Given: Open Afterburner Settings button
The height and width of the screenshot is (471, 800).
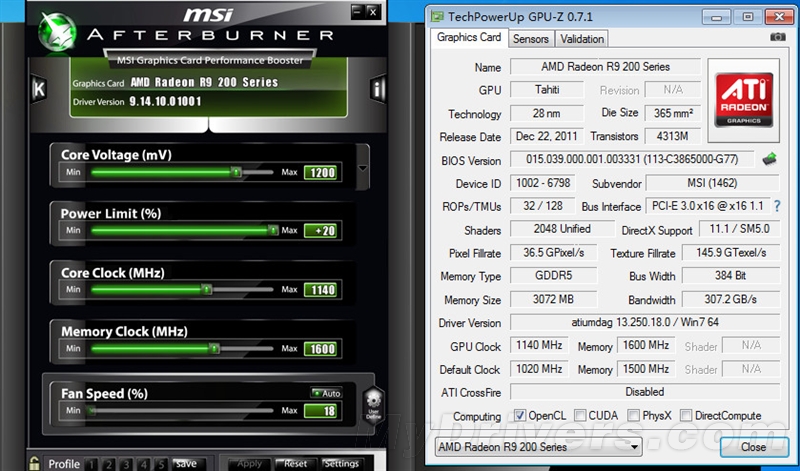Looking at the screenshot, I should [342, 463].
